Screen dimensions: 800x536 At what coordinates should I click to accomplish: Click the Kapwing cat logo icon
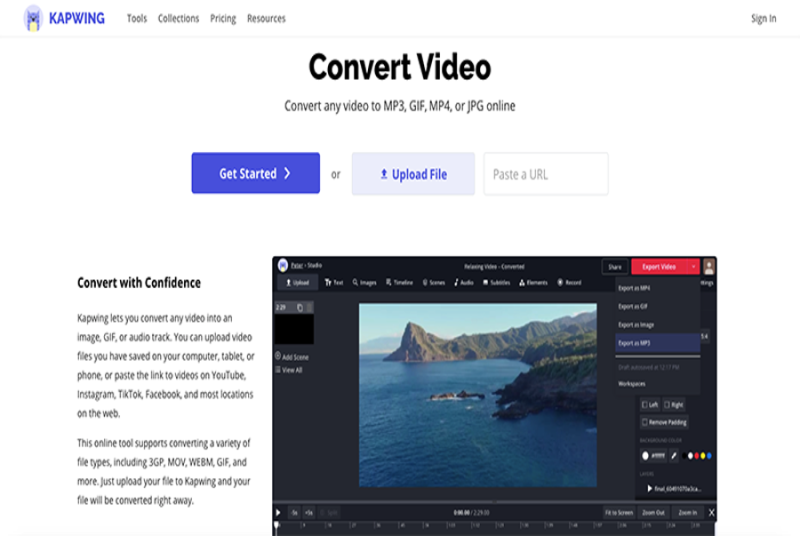pos(33,18)
